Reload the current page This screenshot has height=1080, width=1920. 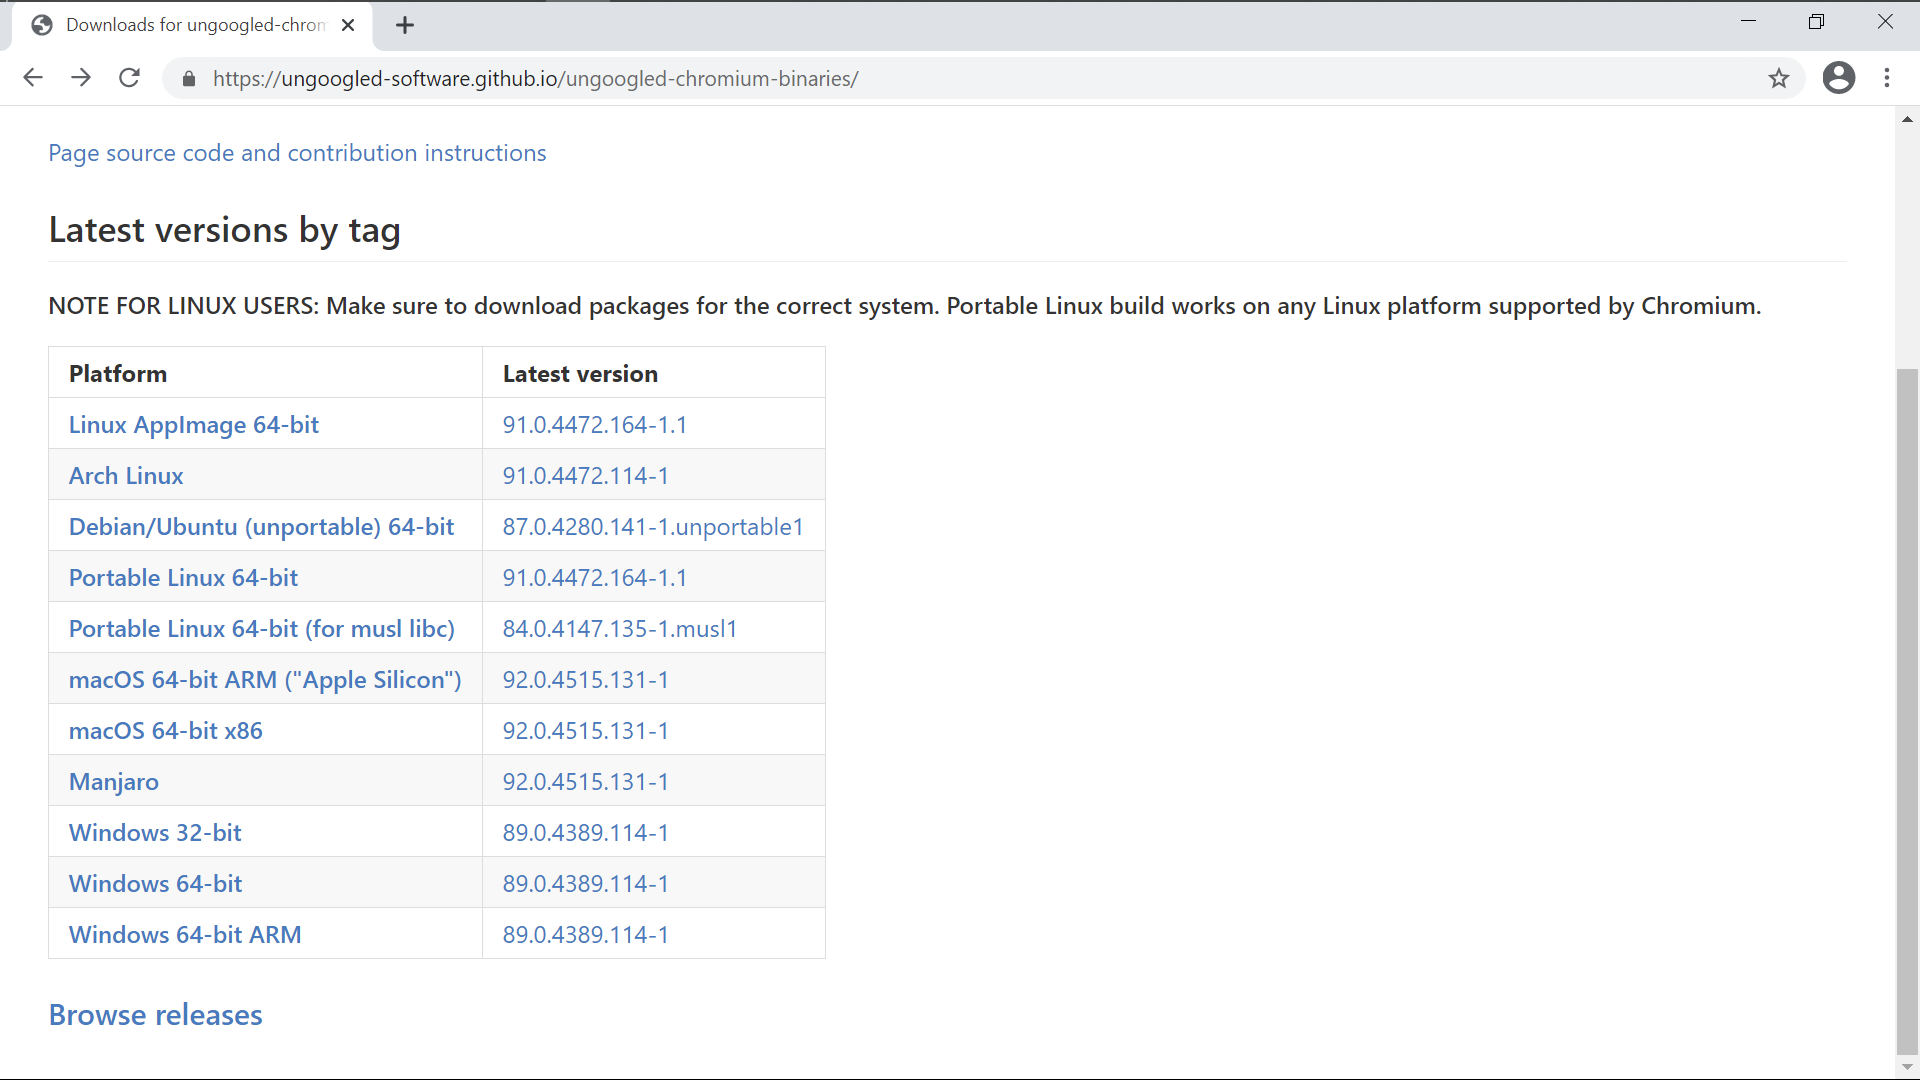pos(129,78)
